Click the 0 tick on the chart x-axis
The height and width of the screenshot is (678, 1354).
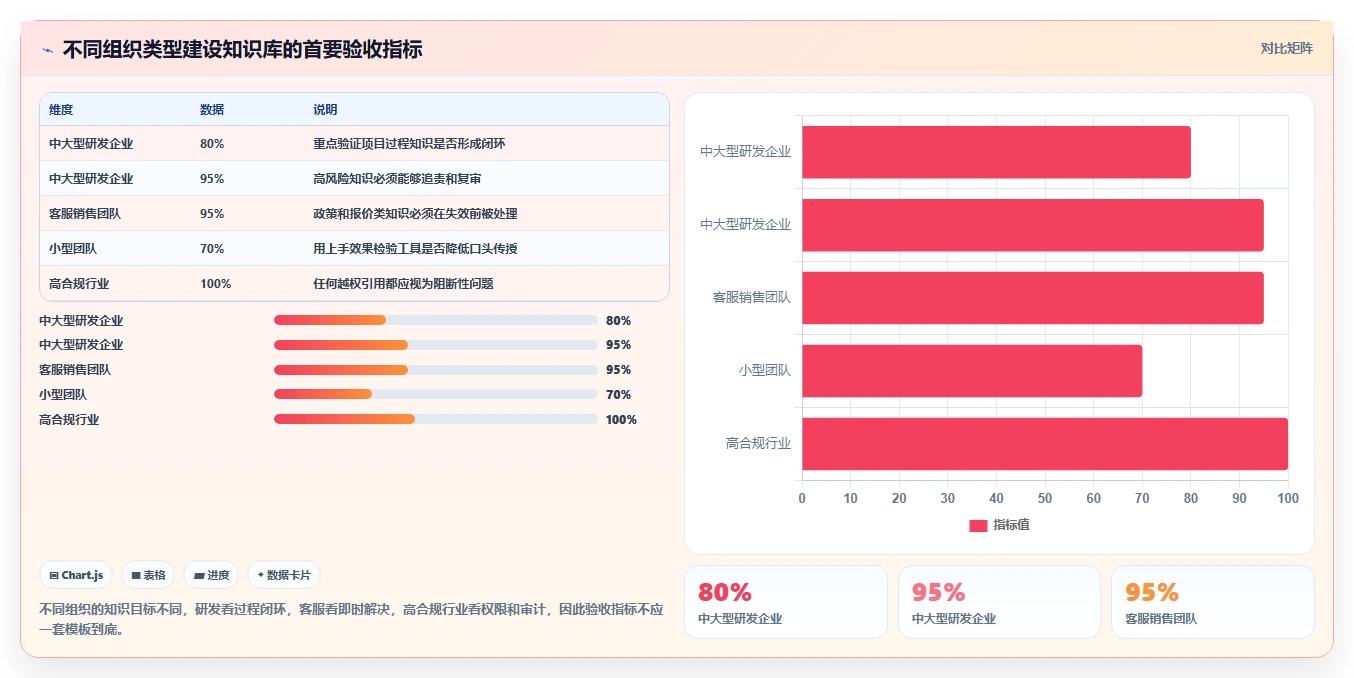tap(802, 498)
